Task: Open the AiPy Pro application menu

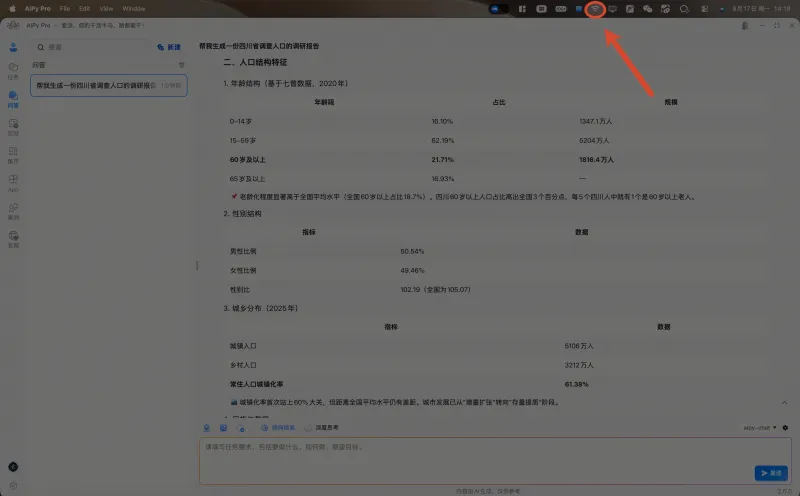Action: coord(38,9)
